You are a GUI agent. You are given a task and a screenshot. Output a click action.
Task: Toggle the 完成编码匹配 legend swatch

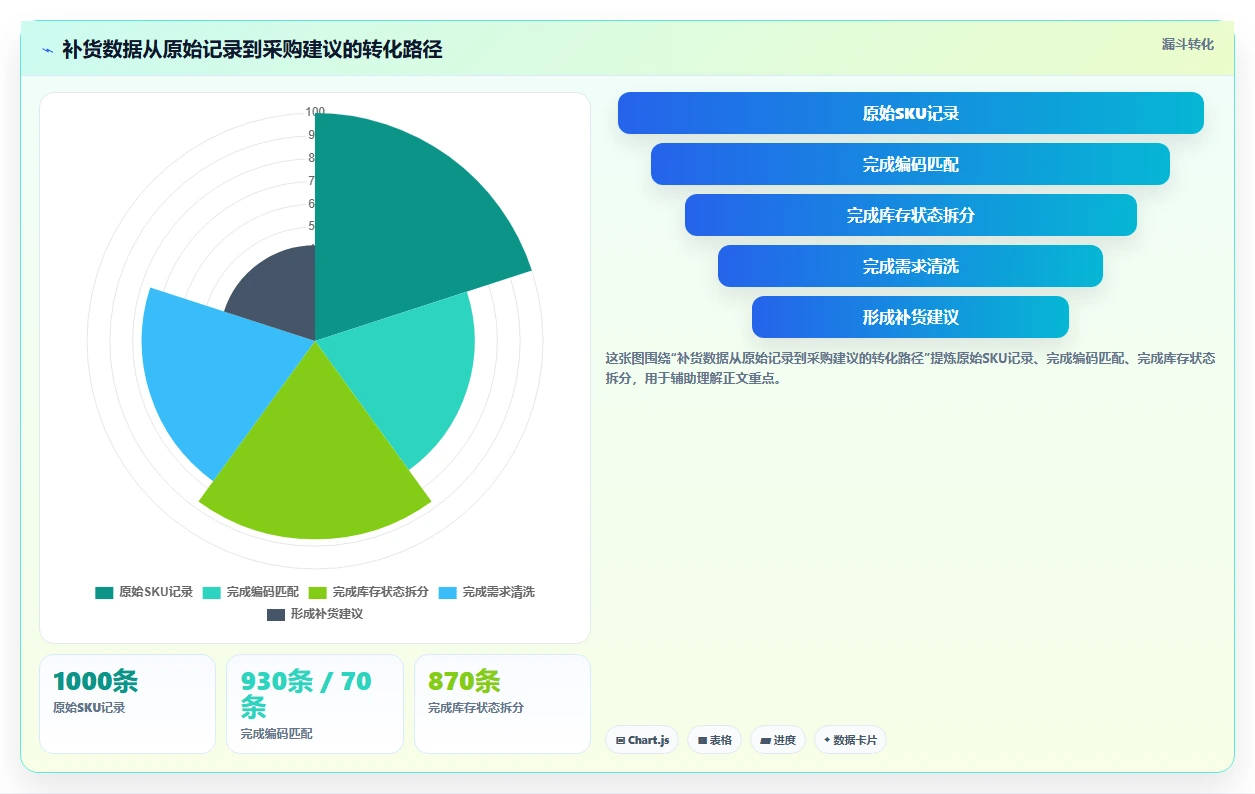(x=212, y=592)
